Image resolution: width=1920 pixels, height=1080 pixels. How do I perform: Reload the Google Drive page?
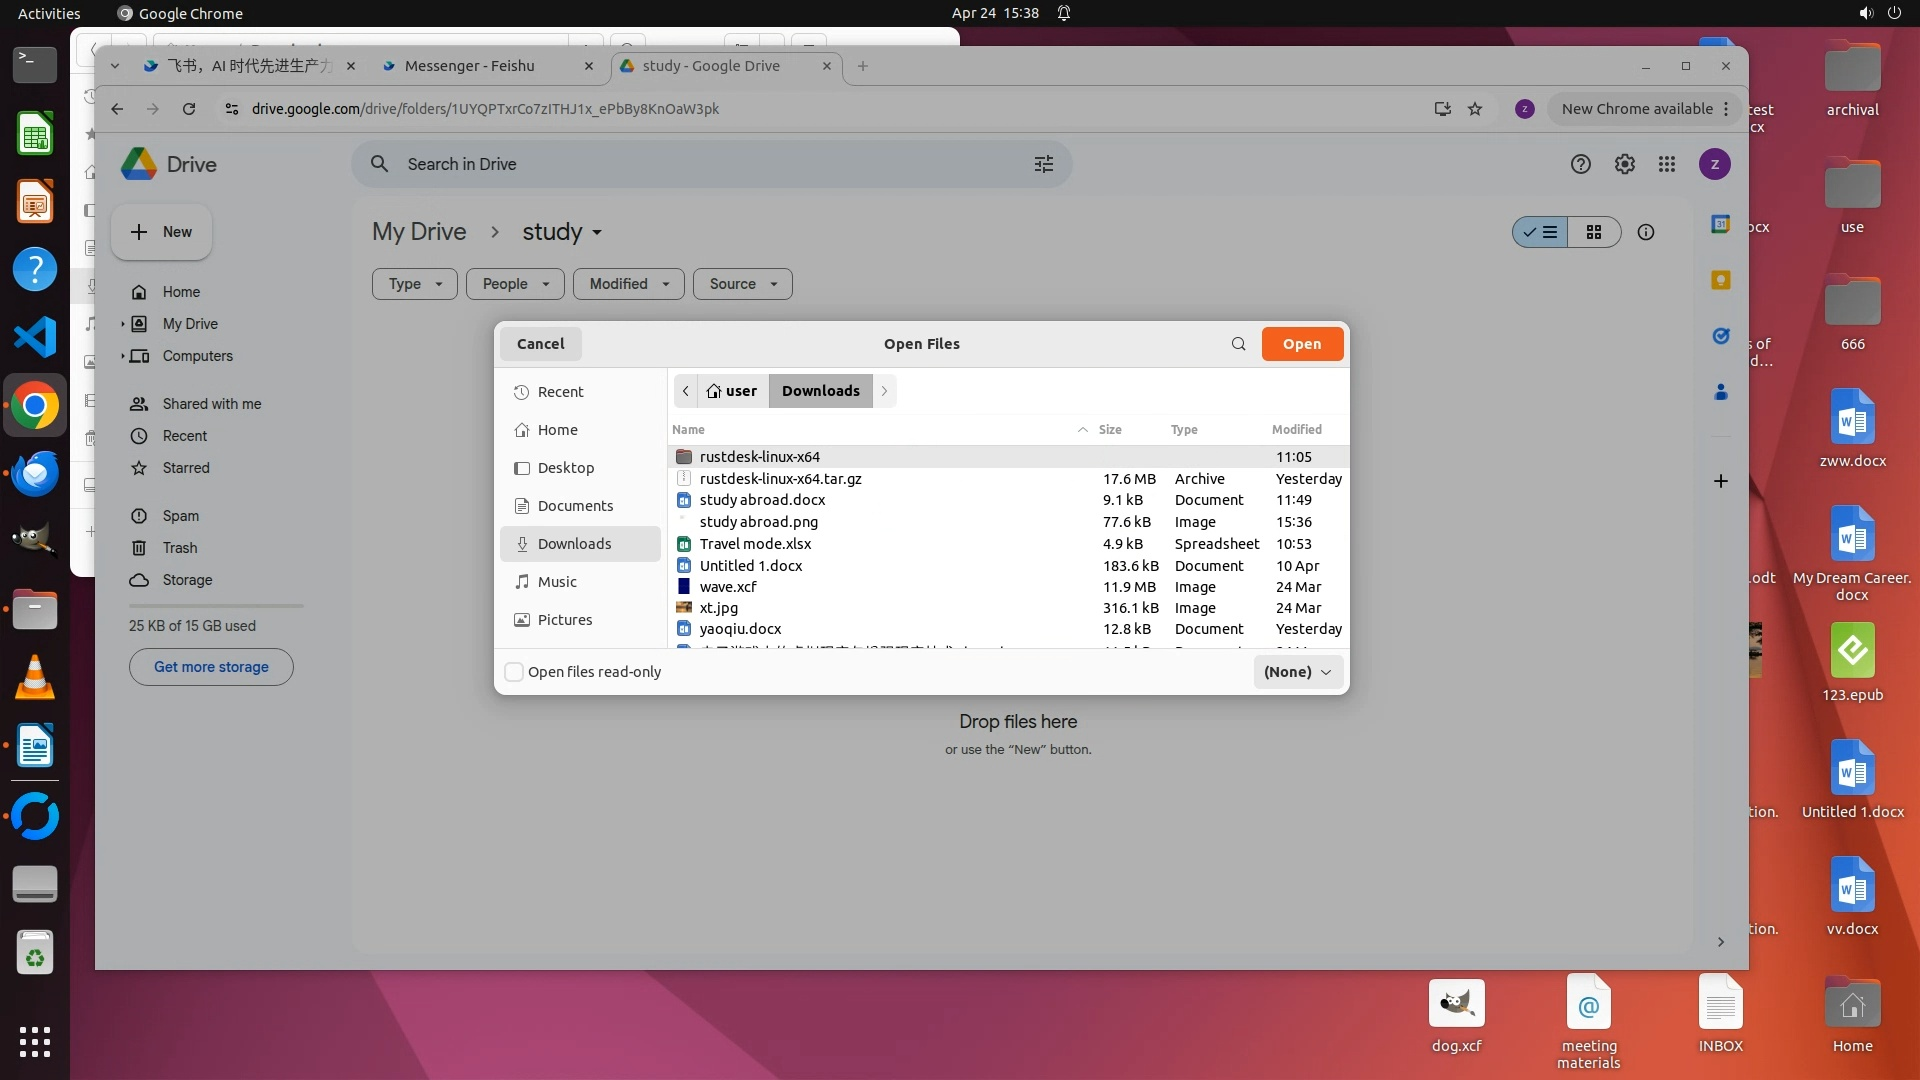[189, 109]
